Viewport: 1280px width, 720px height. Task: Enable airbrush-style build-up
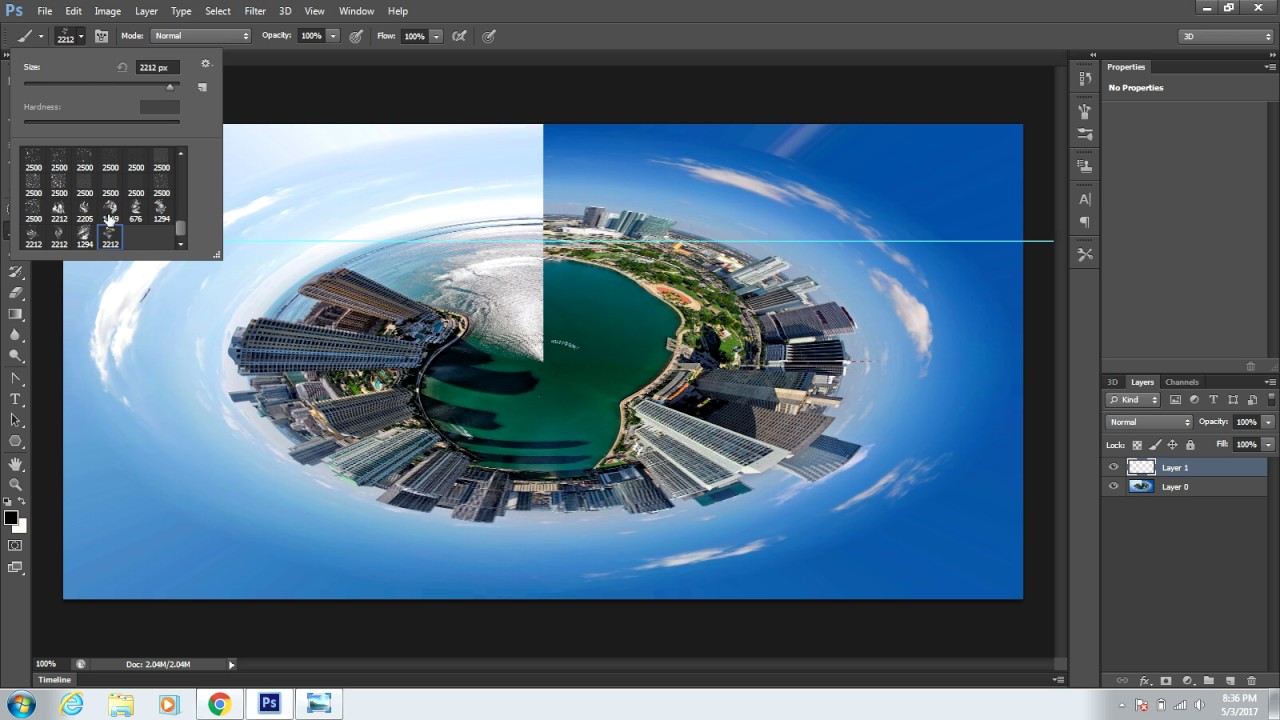pyautogui.click(x=459, y=36)
